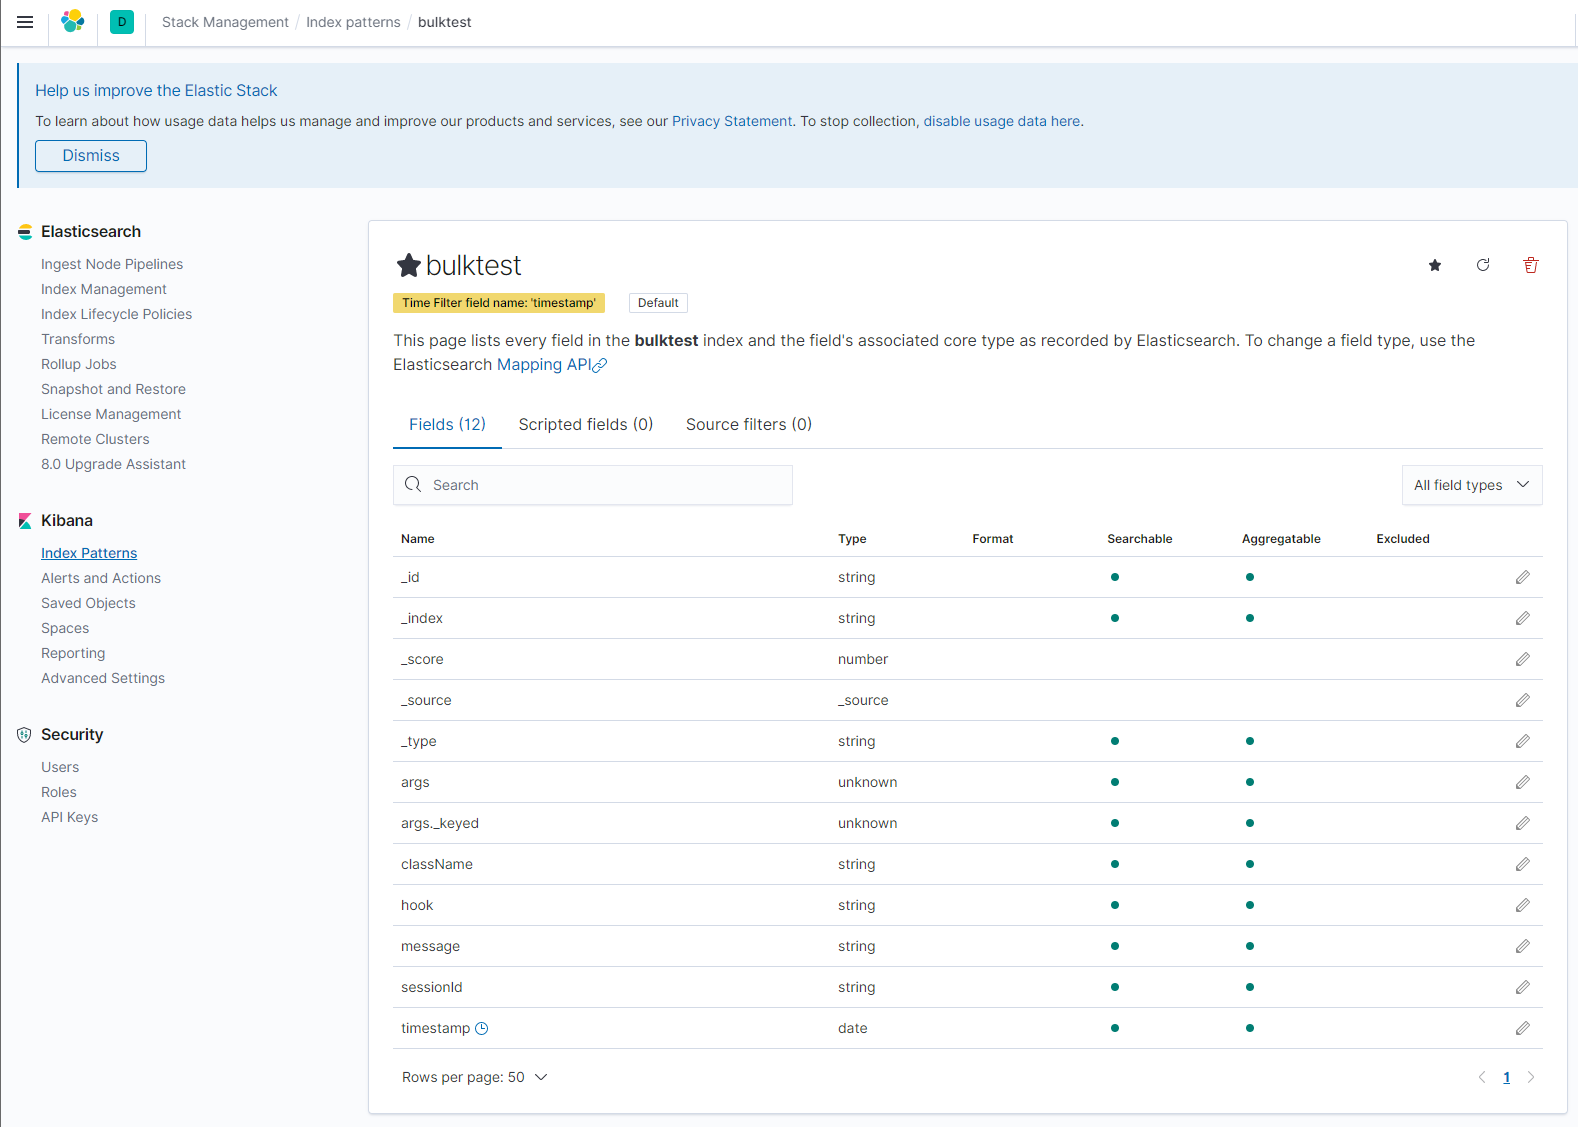Open Advanced Settings
The width and height of the screenshot is (1578, 1127).
pos(103,678)
